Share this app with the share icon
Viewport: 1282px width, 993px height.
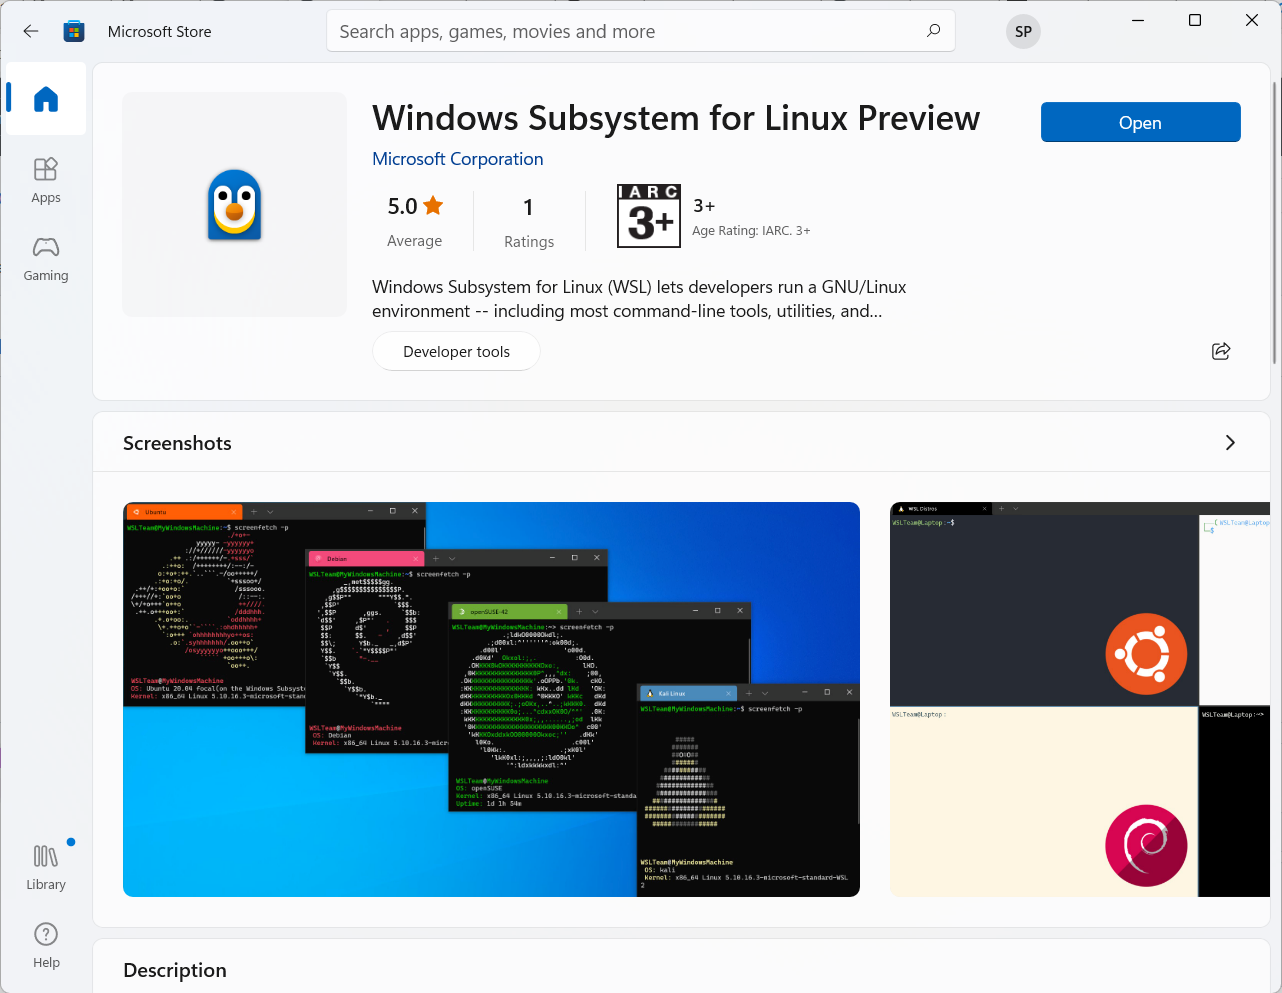pos(1221,351)
